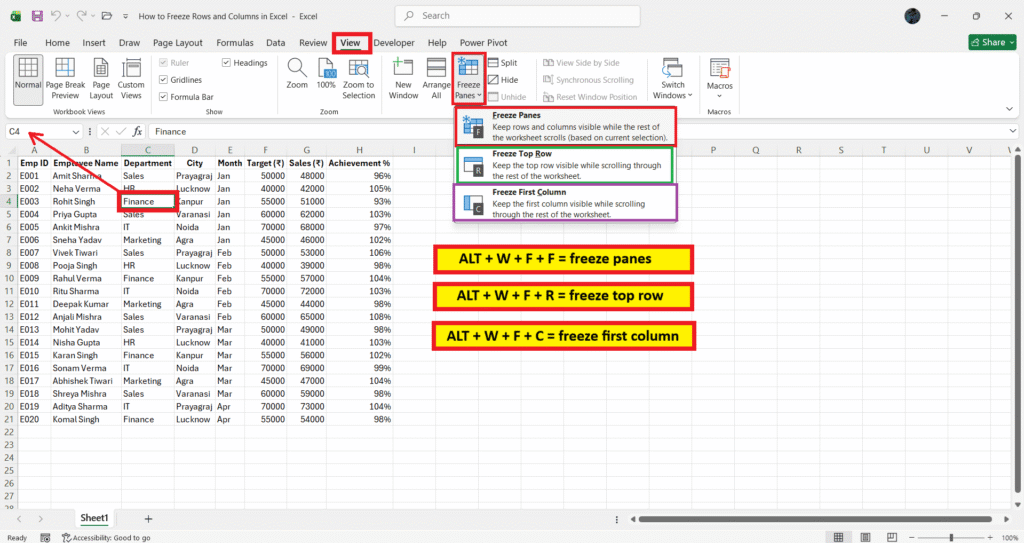Switch to the Developer tab
Image resolution: width=1024 pixels, height=543 pixels.
tap(394, 42)
